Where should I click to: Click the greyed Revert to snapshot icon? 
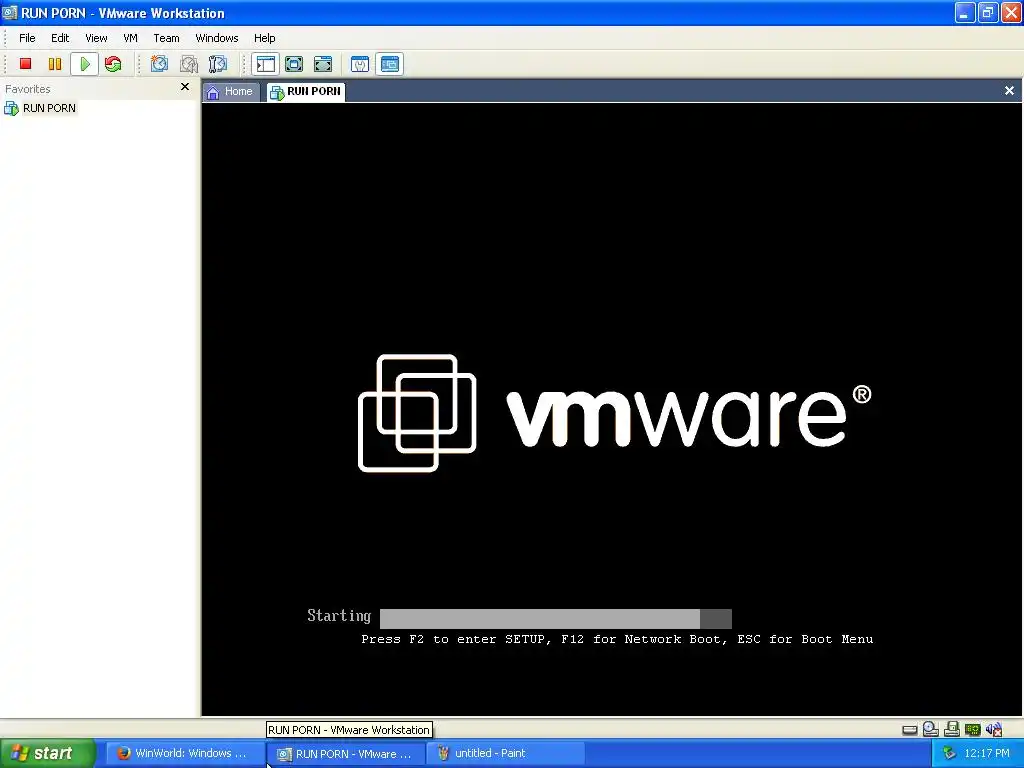click(x=189, y=64)
